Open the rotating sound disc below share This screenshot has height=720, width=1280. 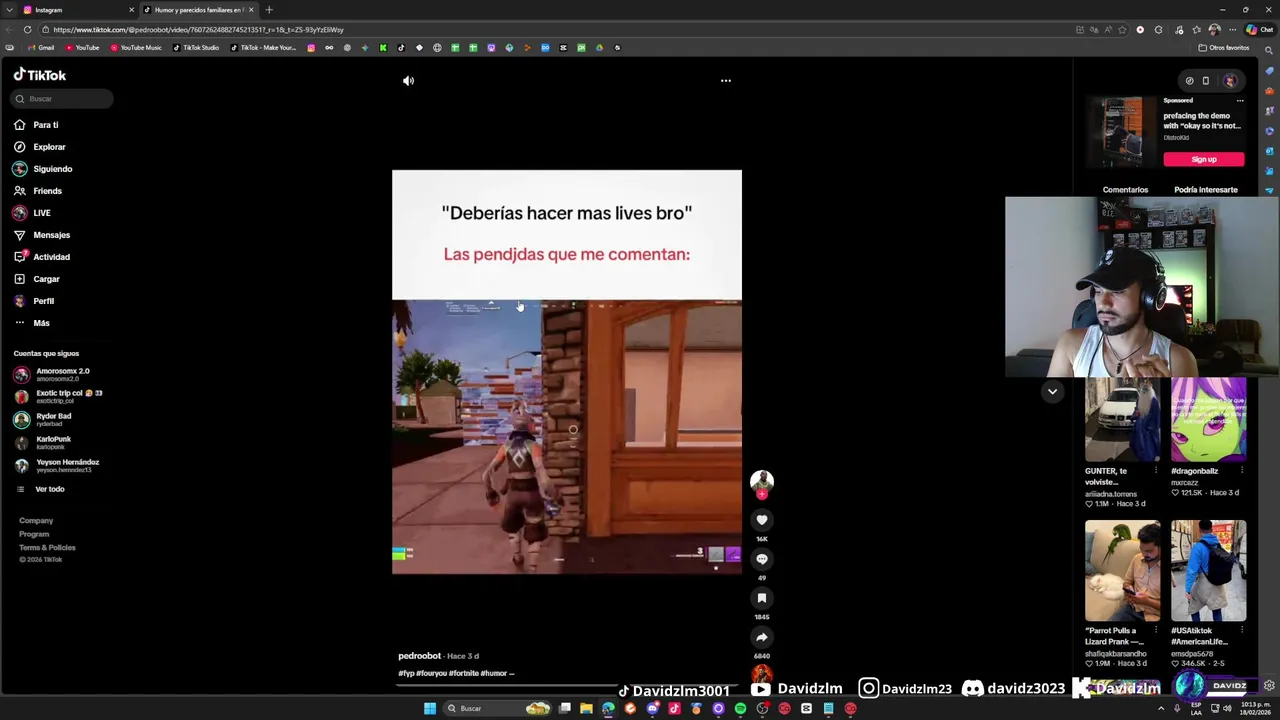[762, 674]
